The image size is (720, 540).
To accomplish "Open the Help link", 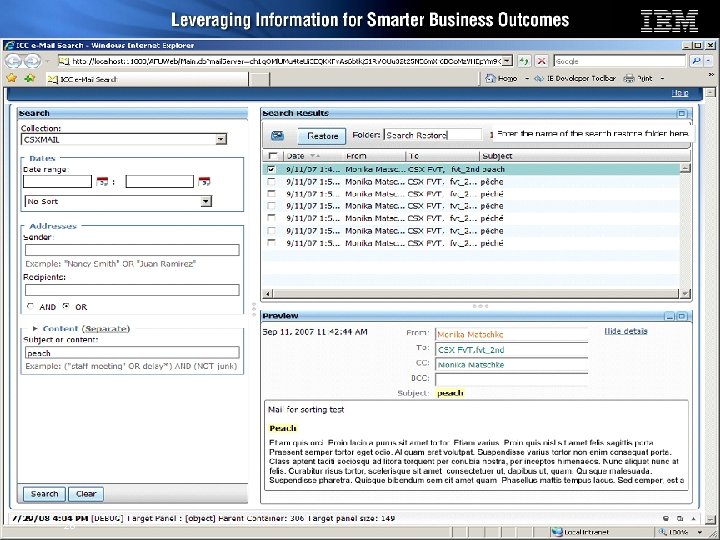I will click(x=680, y=93).
